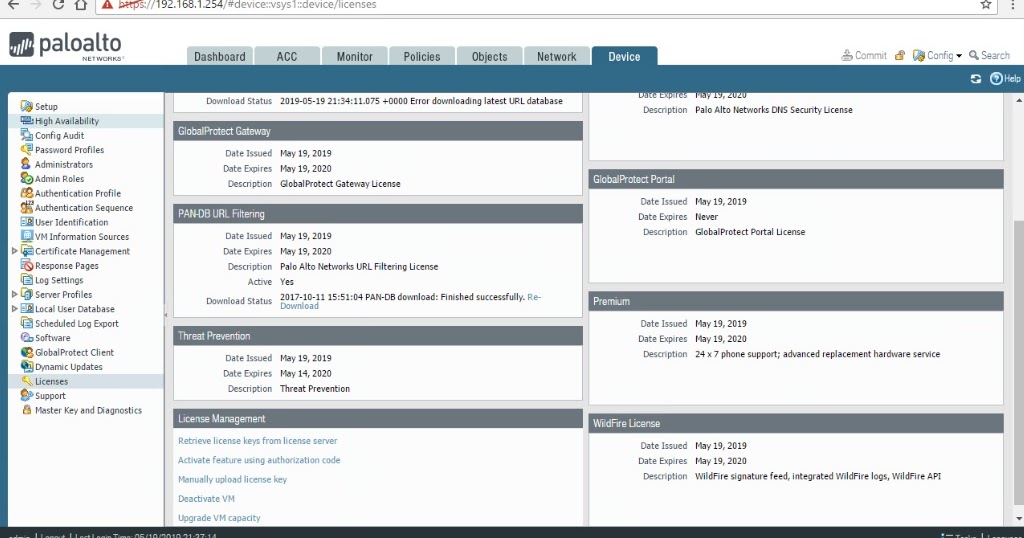Click the Upgrade VM capacity link
The width and height of the screenshot is (1024, 538).
219,518
